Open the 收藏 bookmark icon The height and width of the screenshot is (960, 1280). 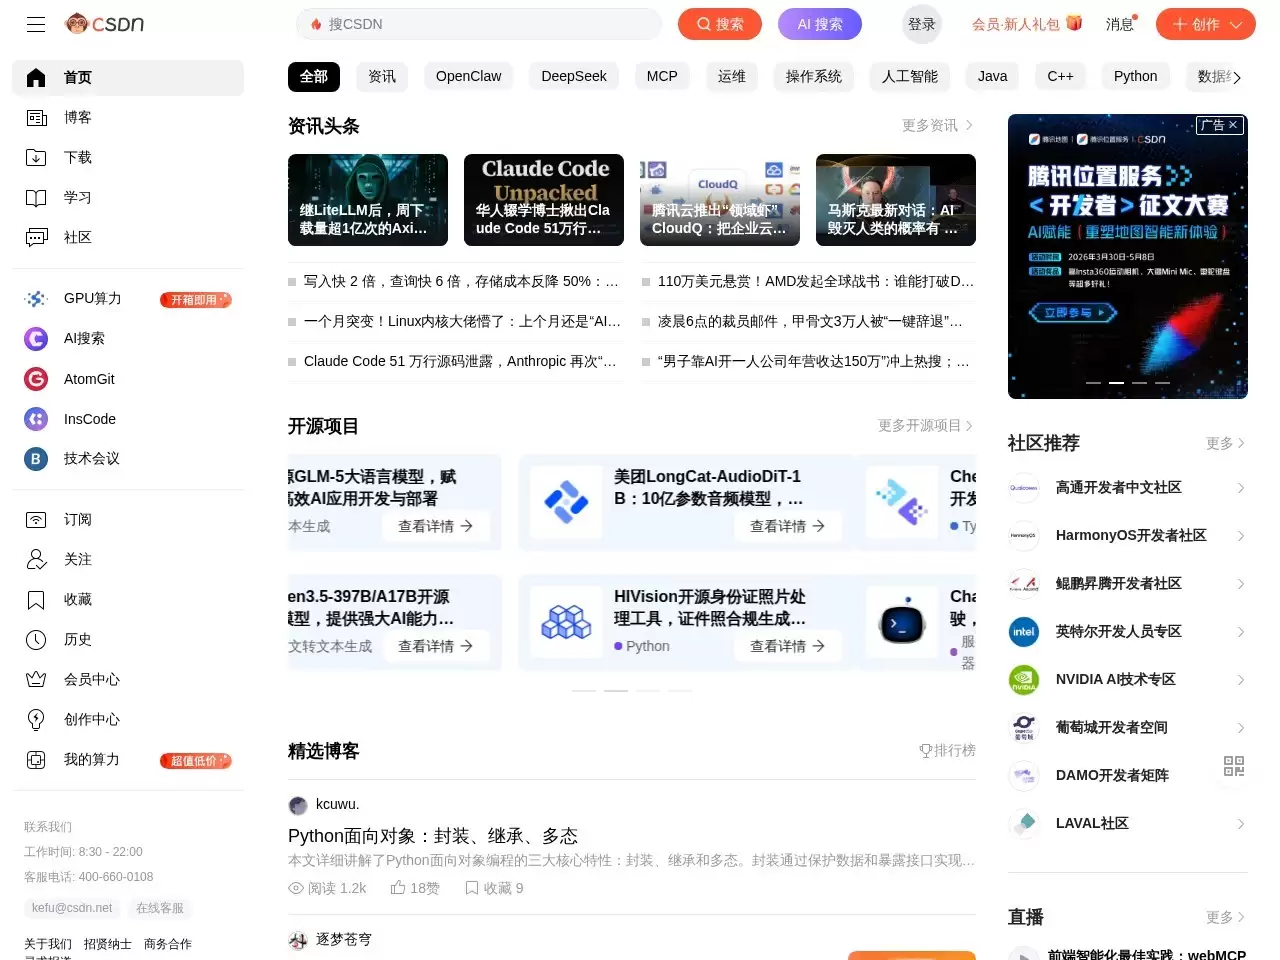pyautogui.click(x=36, y=600)
